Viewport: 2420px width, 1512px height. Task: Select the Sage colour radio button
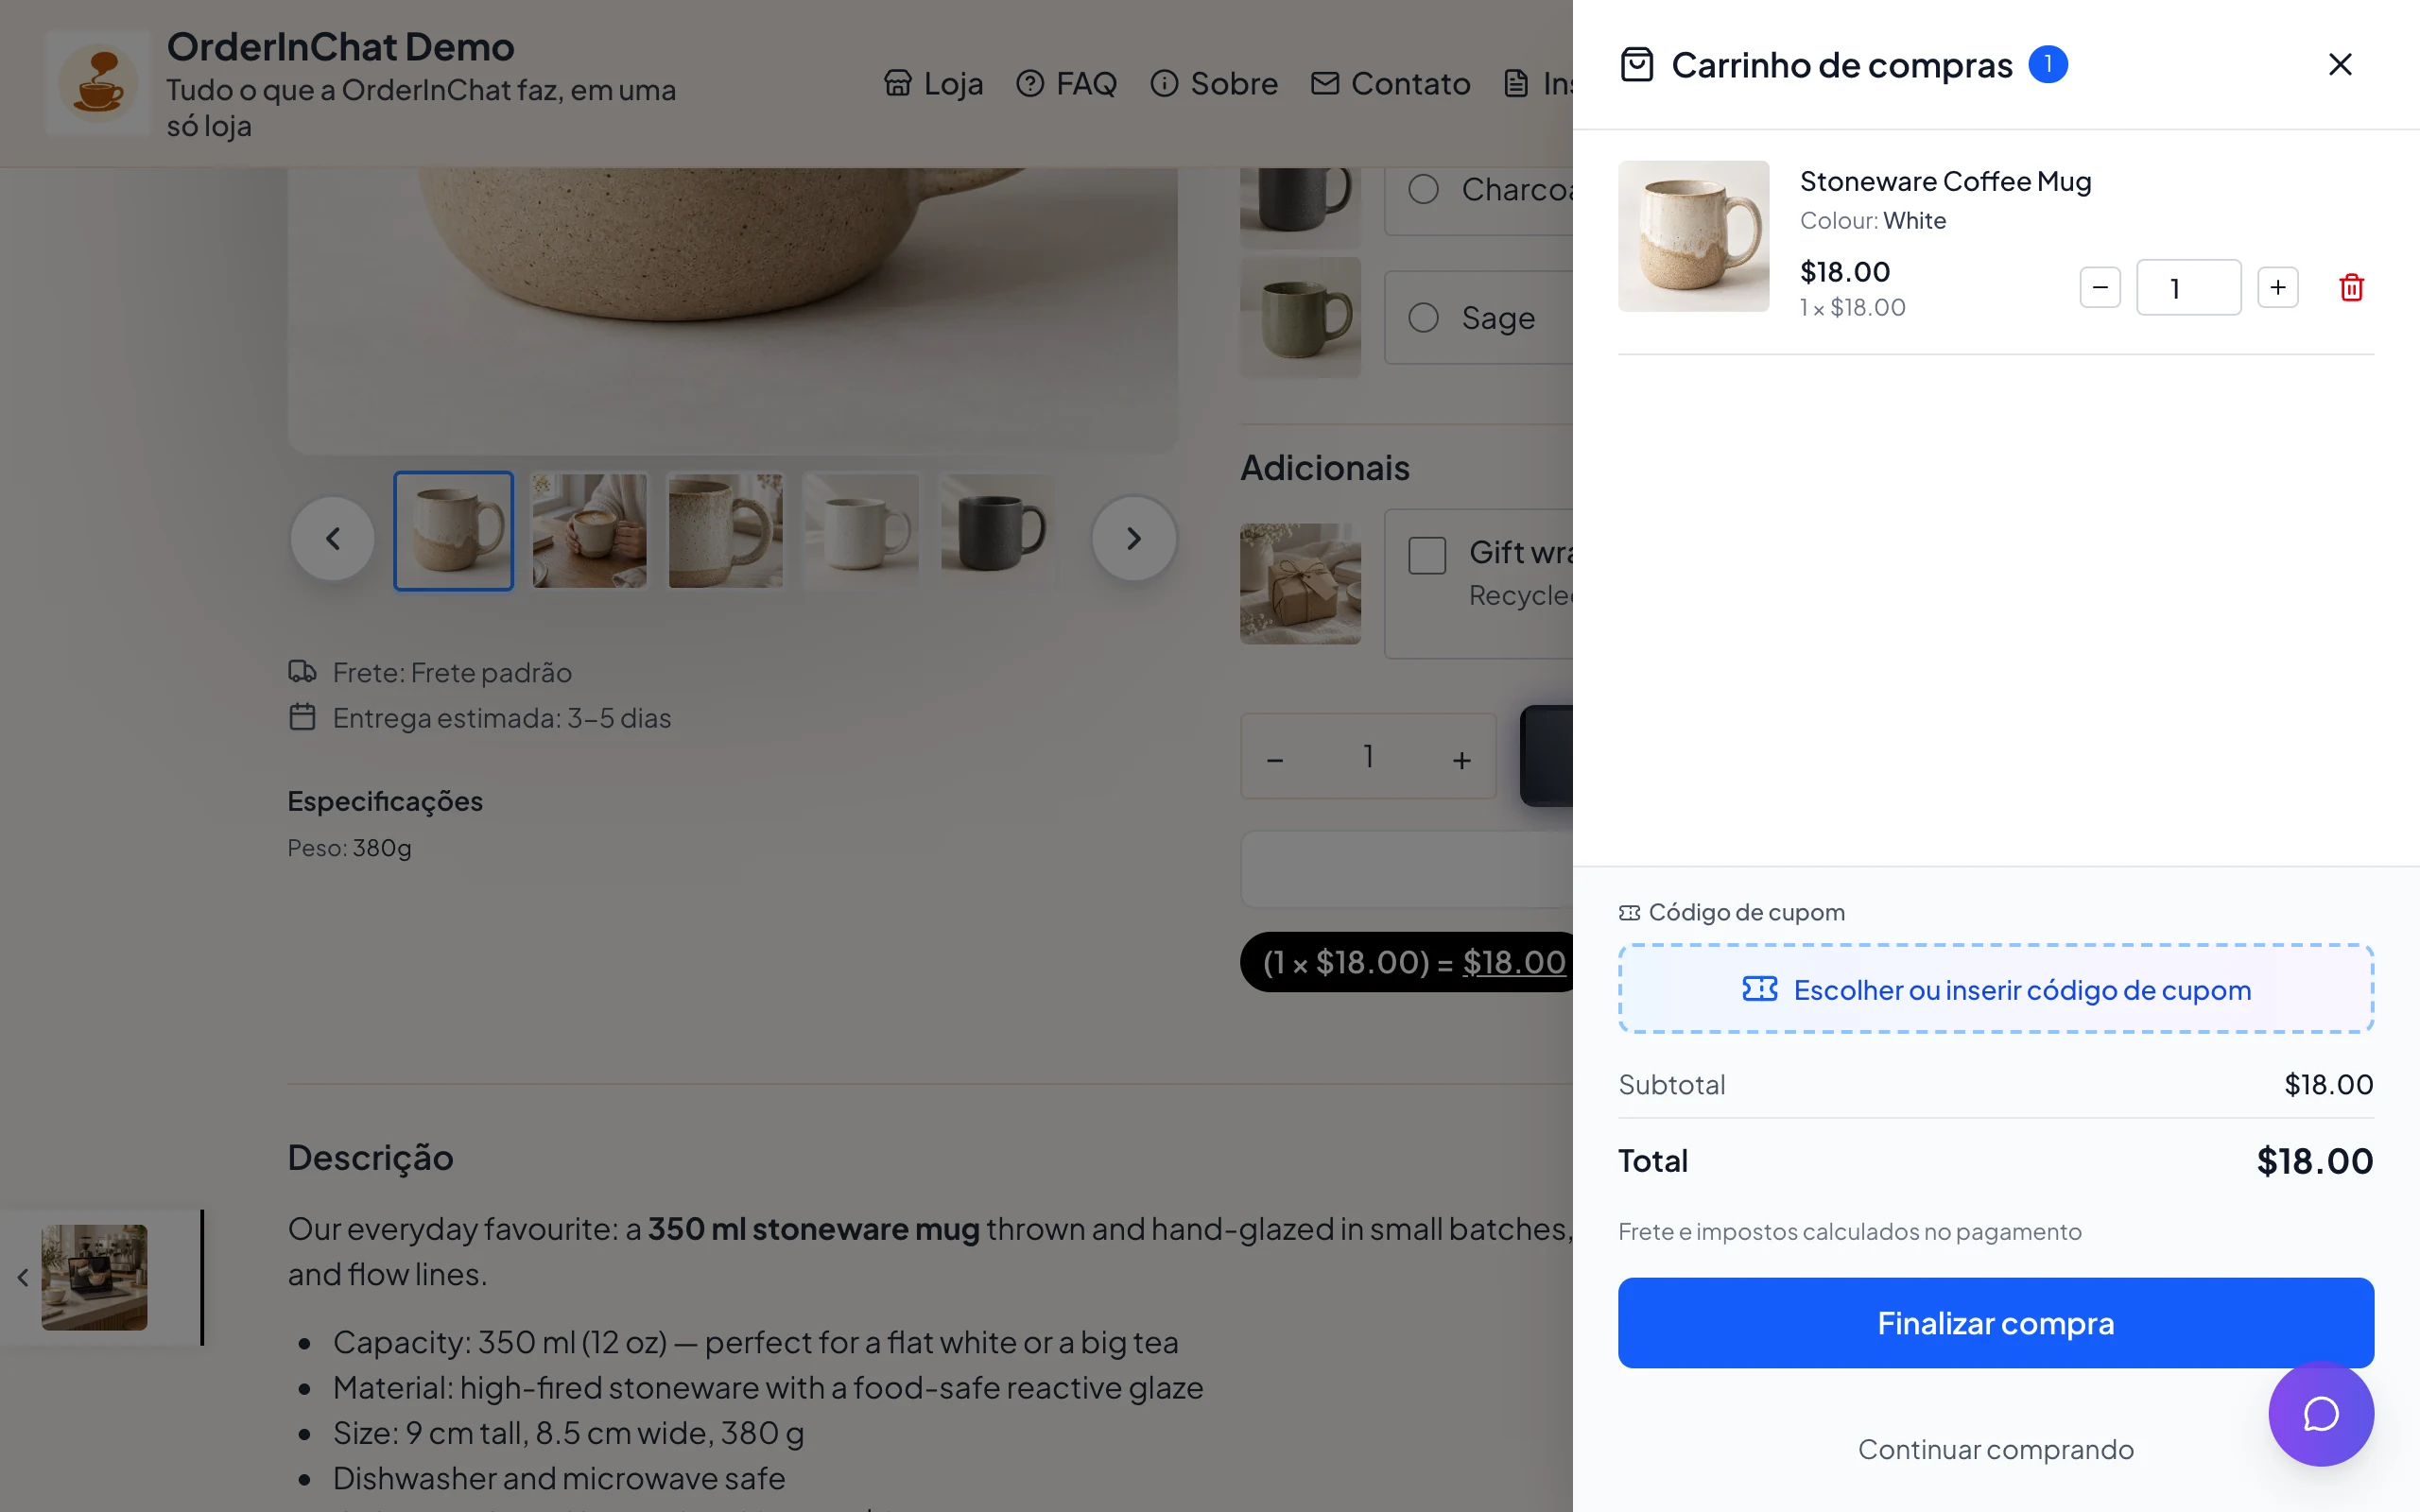(1423, 318)
